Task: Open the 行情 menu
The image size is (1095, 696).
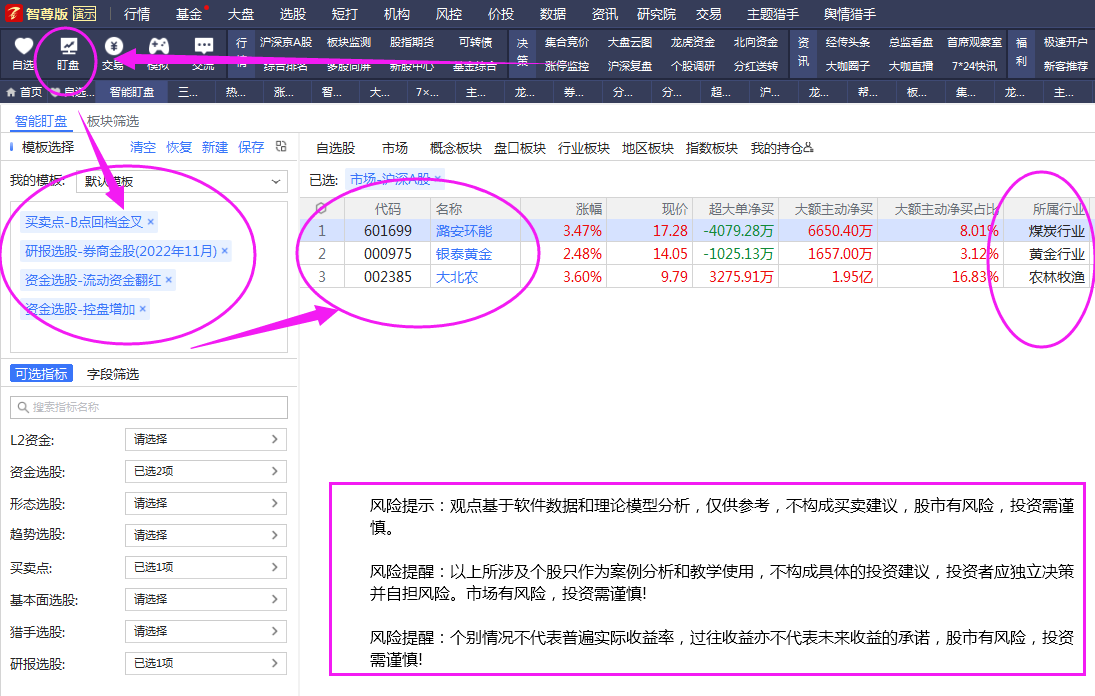Action: [x=137, y=14]
